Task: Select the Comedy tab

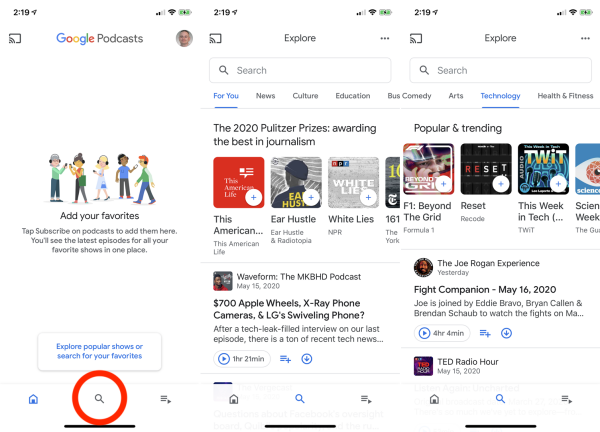Action: [416, 96]
